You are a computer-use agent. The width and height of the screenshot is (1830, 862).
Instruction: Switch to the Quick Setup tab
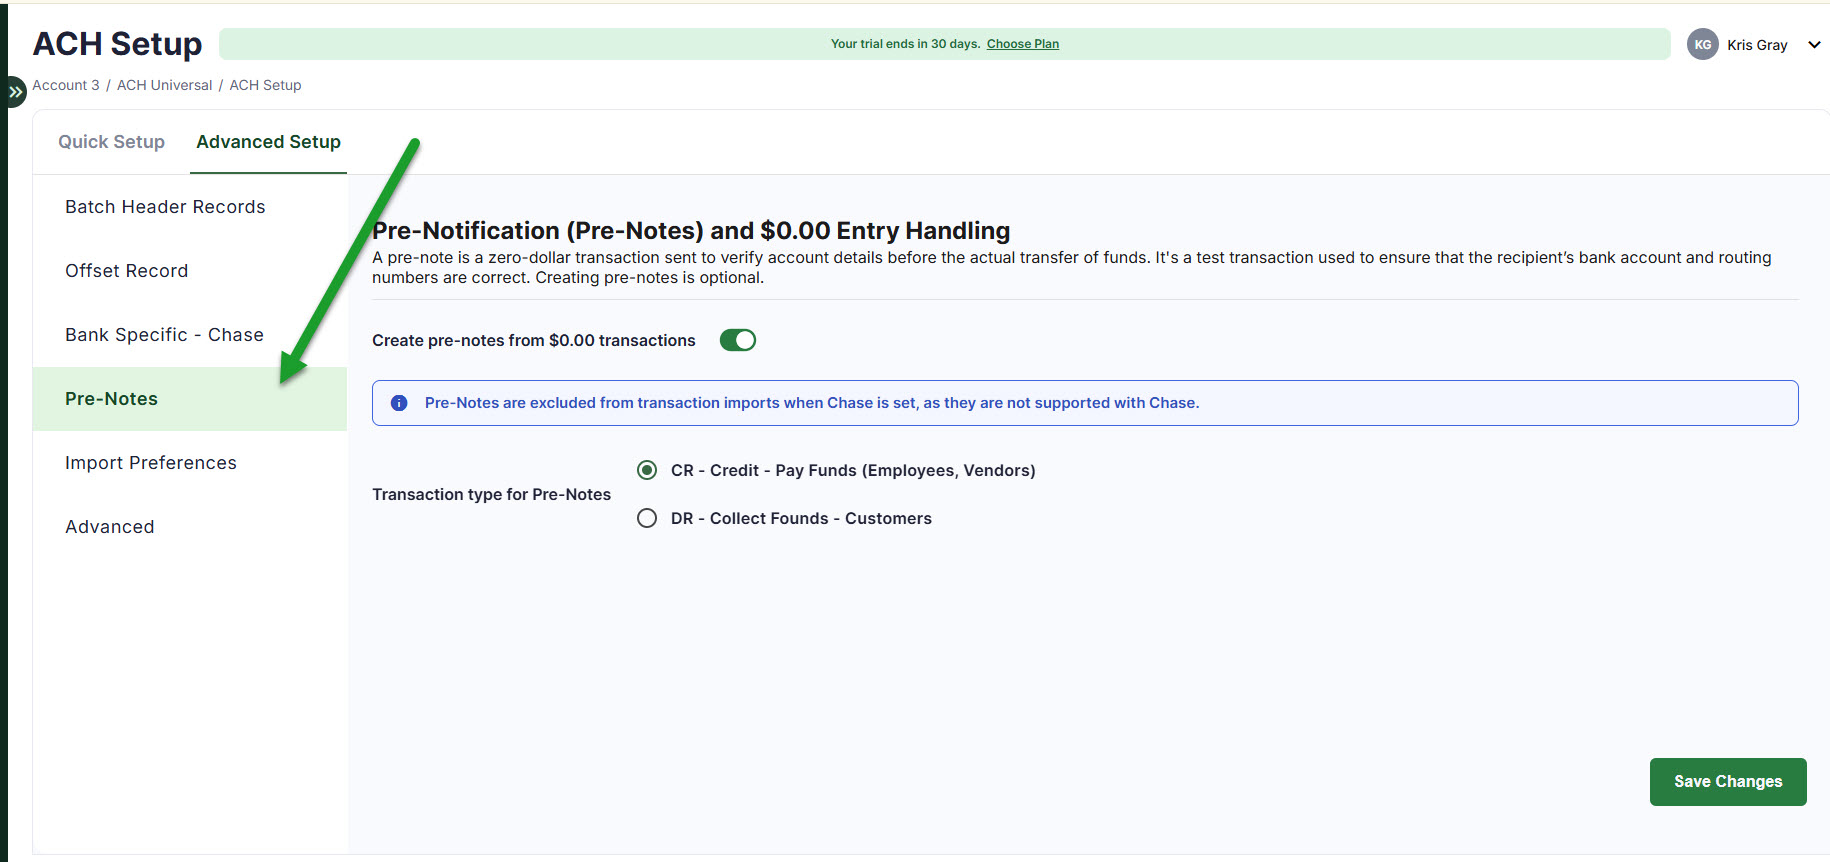pos(111,142)
